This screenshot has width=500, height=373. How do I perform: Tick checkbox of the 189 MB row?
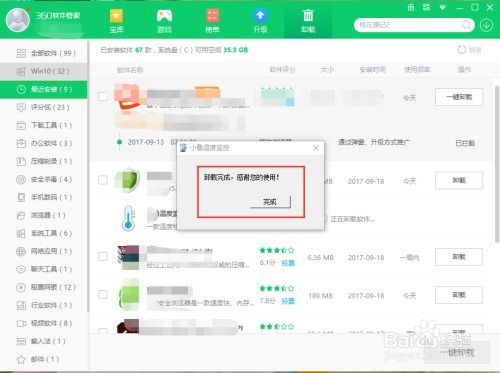(103, 294)
